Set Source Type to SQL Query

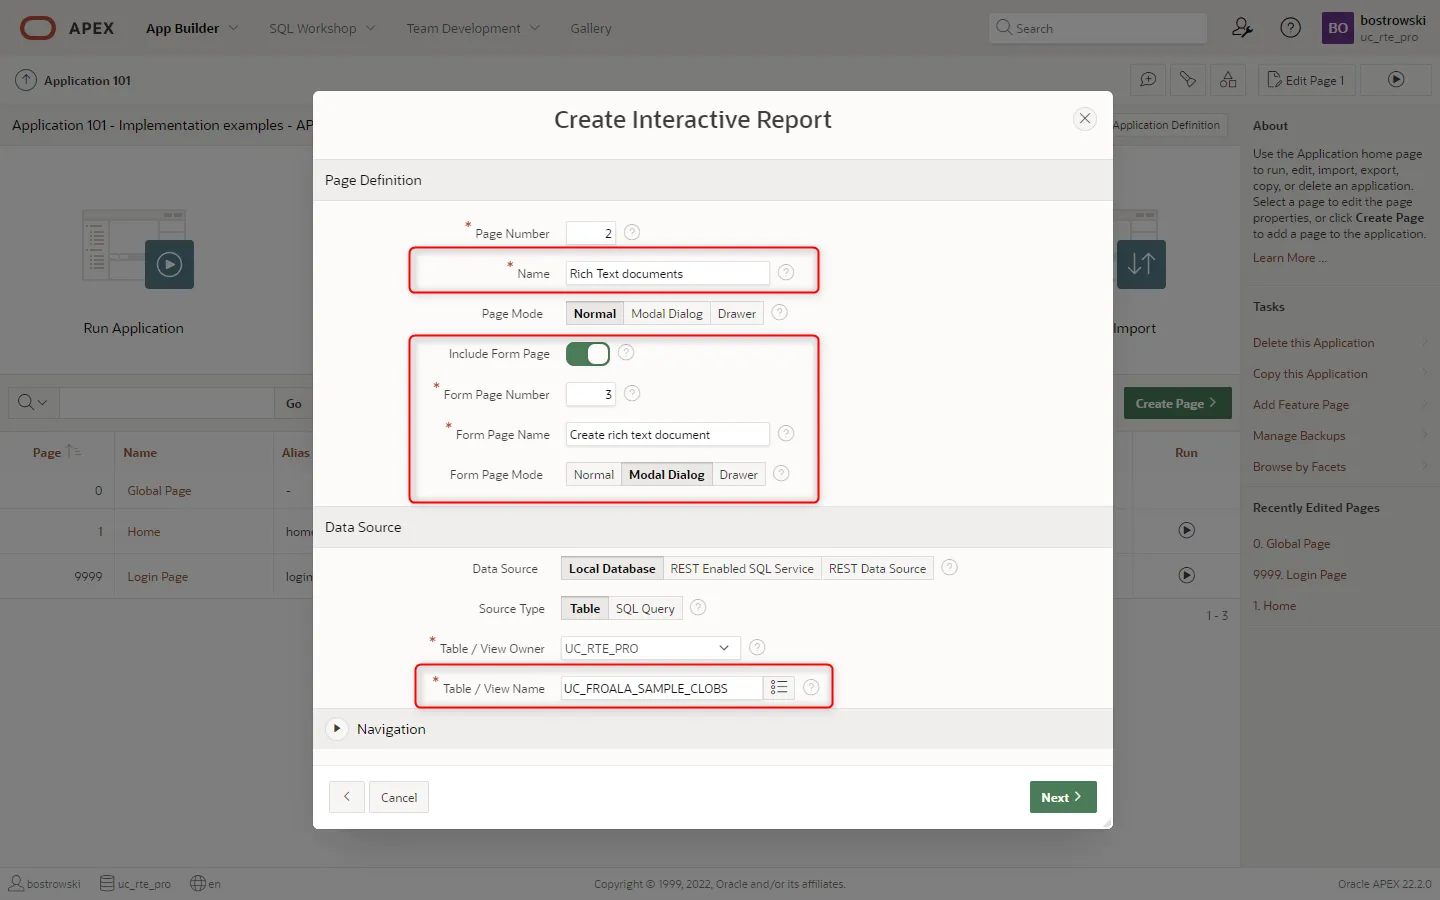(x=645, y=609)
